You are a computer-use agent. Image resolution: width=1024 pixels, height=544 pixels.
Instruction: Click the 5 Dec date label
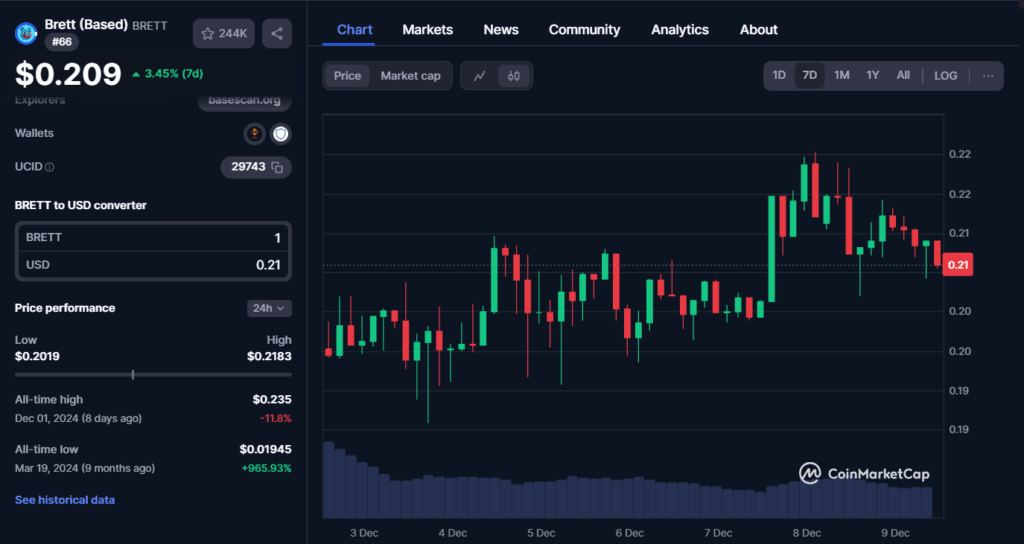coord(541,533)
